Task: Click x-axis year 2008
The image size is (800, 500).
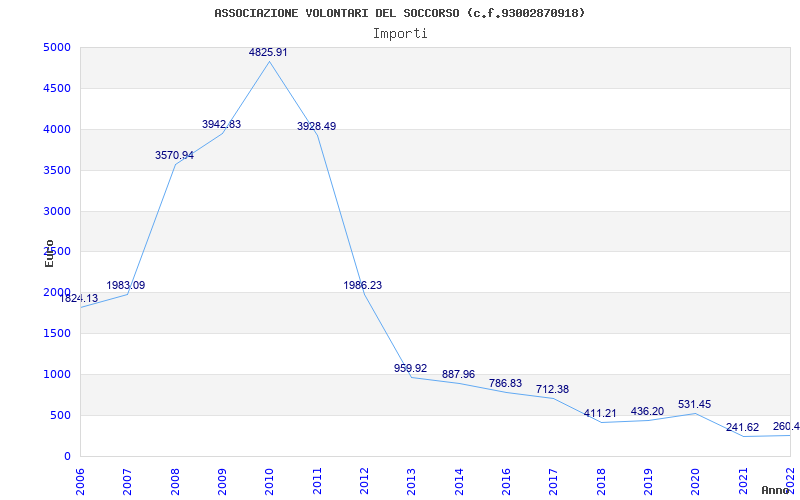Action: (174, 480)
